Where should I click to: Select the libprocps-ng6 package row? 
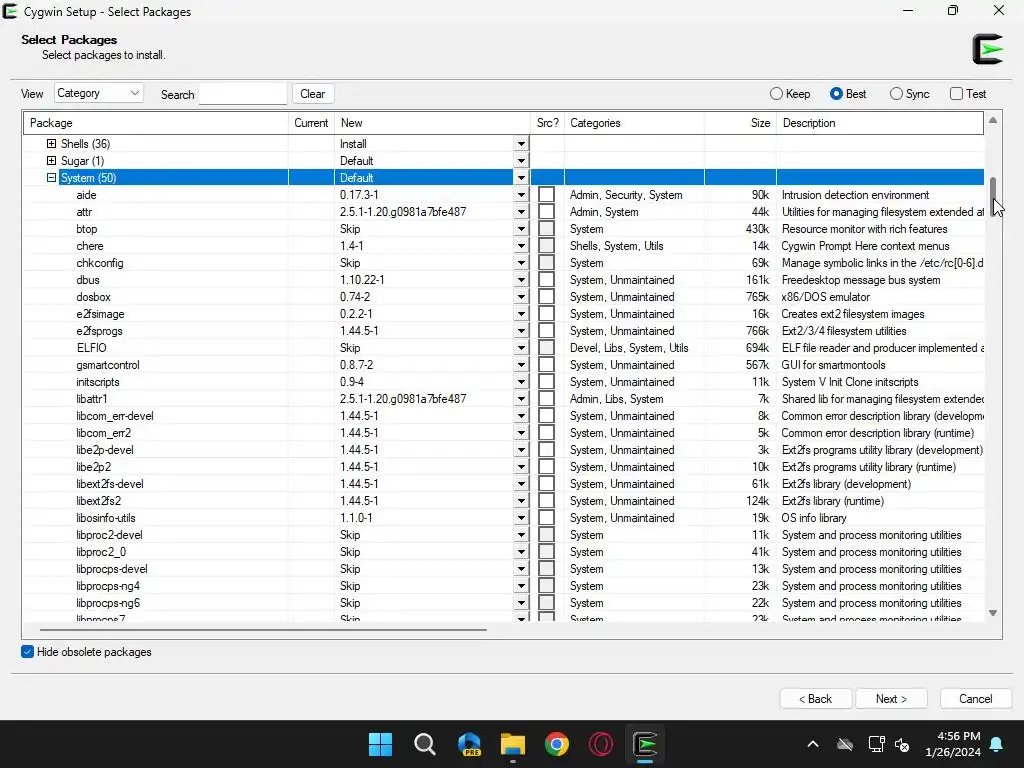tap(504, 603)
